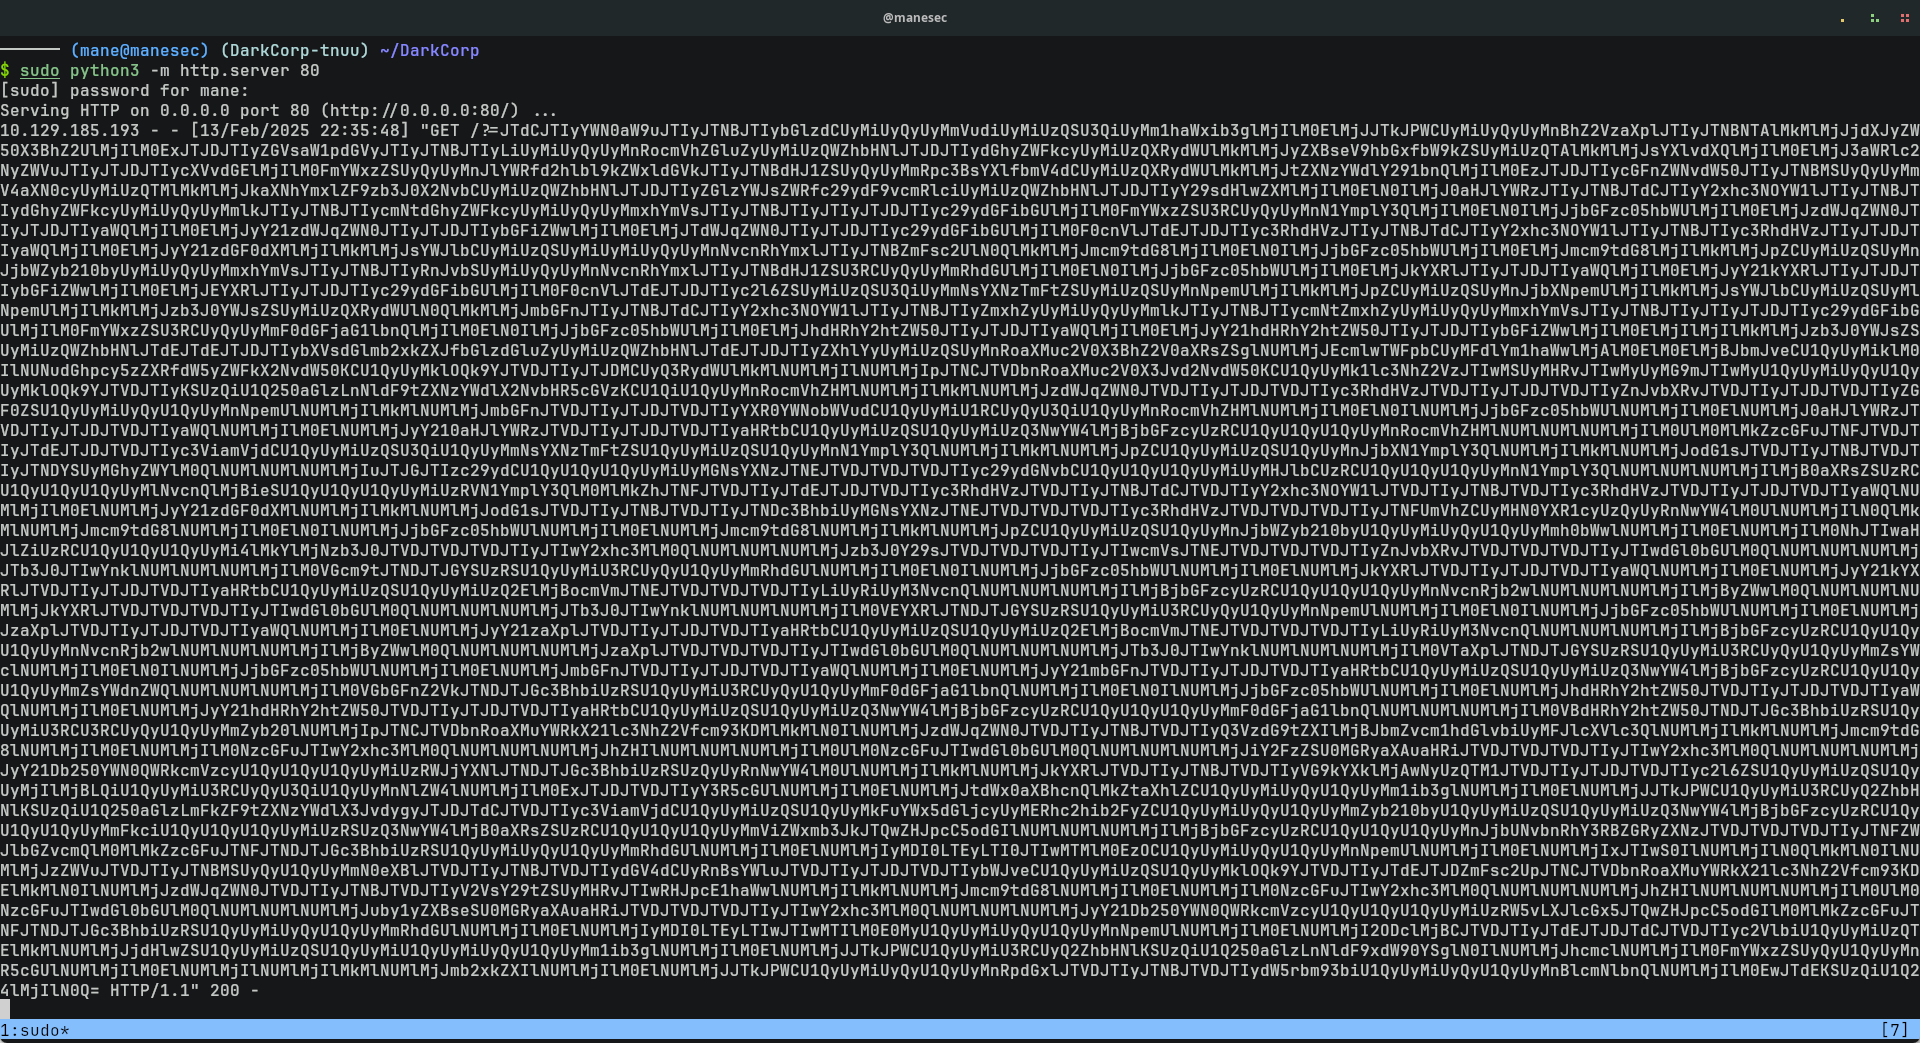Click the green maximize window icon
This screenshot has width=1920, height=1043.
tap(1873, 18)
